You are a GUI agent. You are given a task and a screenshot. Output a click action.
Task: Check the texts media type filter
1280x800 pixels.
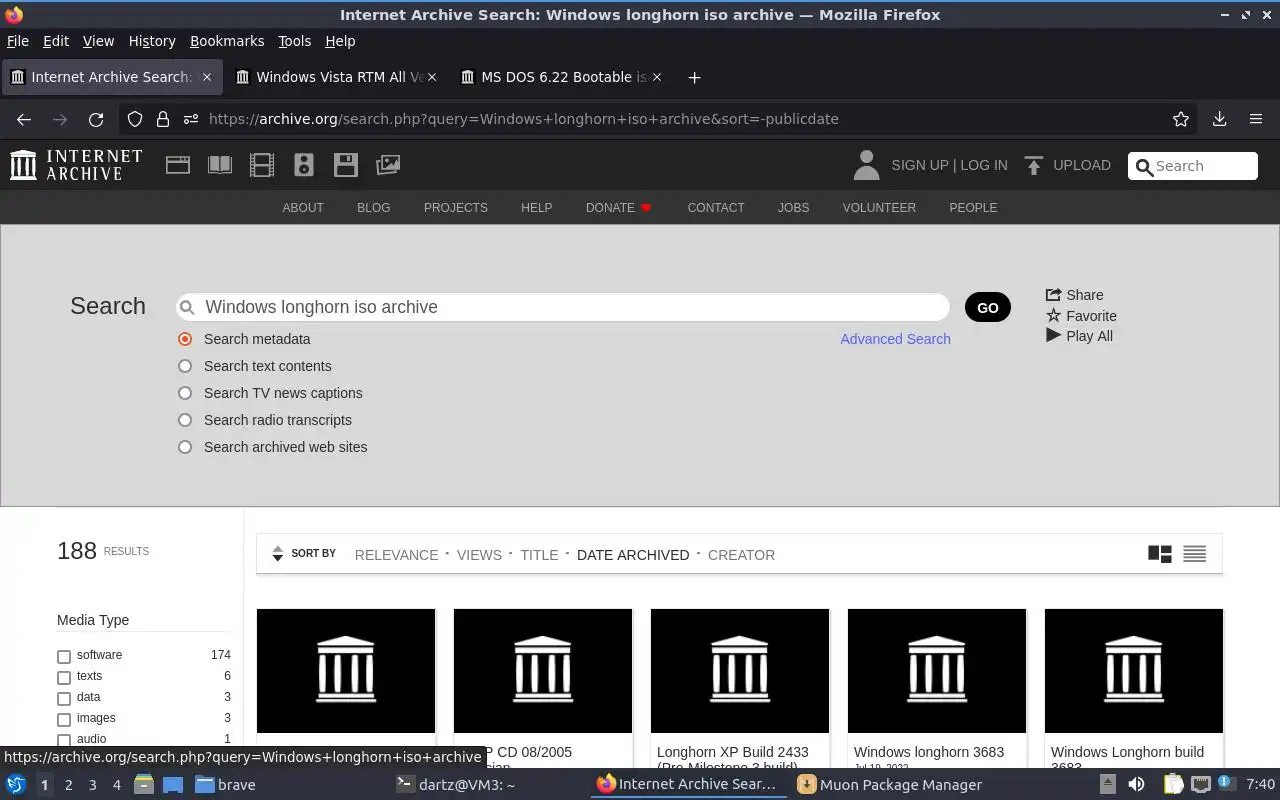[64, 678]
